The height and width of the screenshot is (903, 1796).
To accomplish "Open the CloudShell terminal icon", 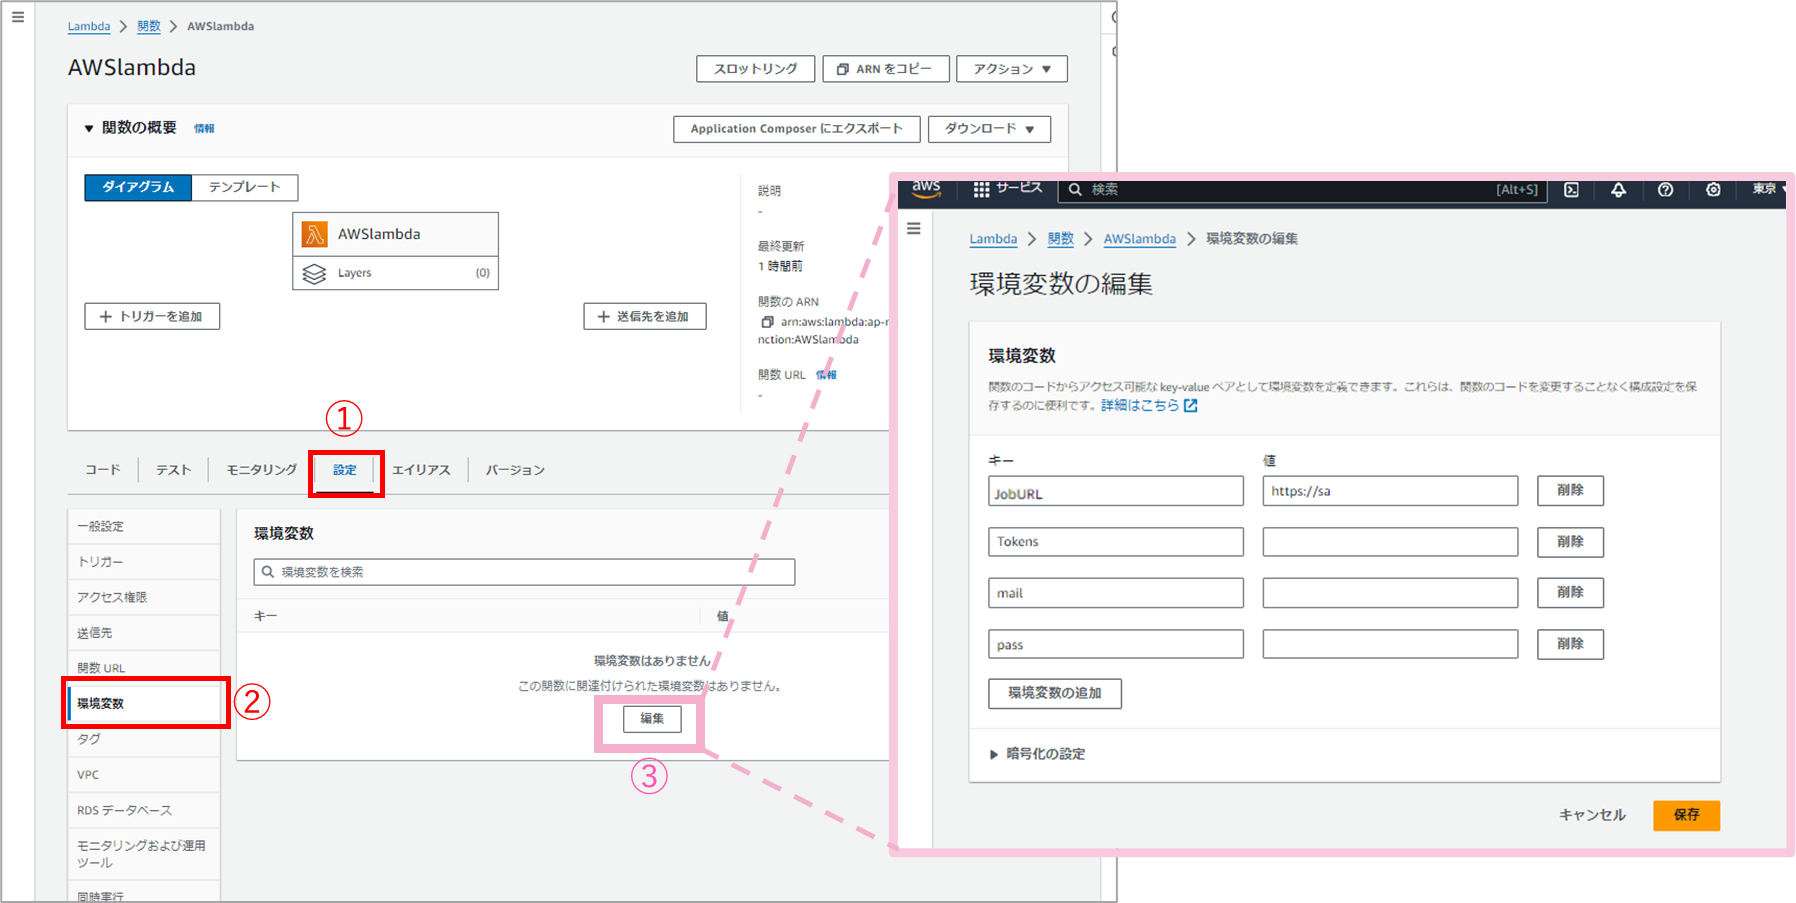I will [1571, 190].
